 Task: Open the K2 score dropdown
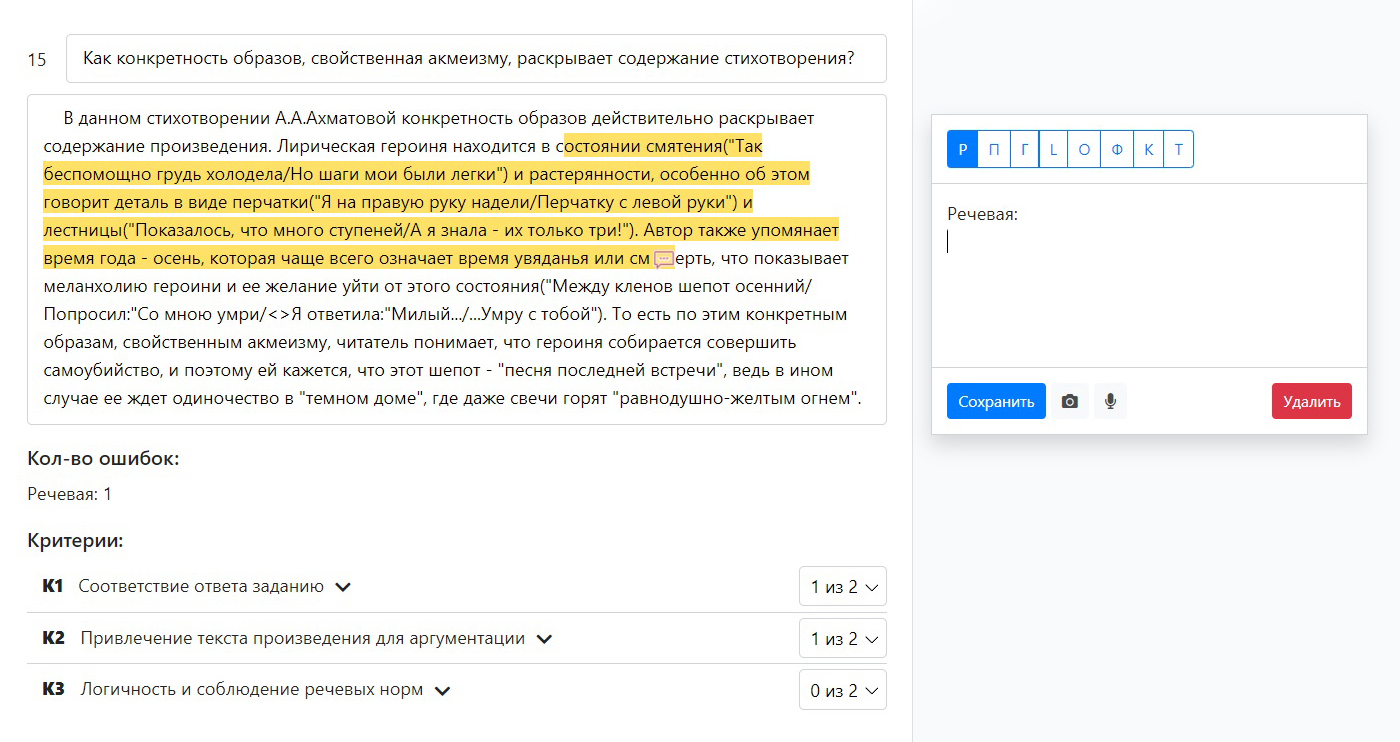coord(842,638)
